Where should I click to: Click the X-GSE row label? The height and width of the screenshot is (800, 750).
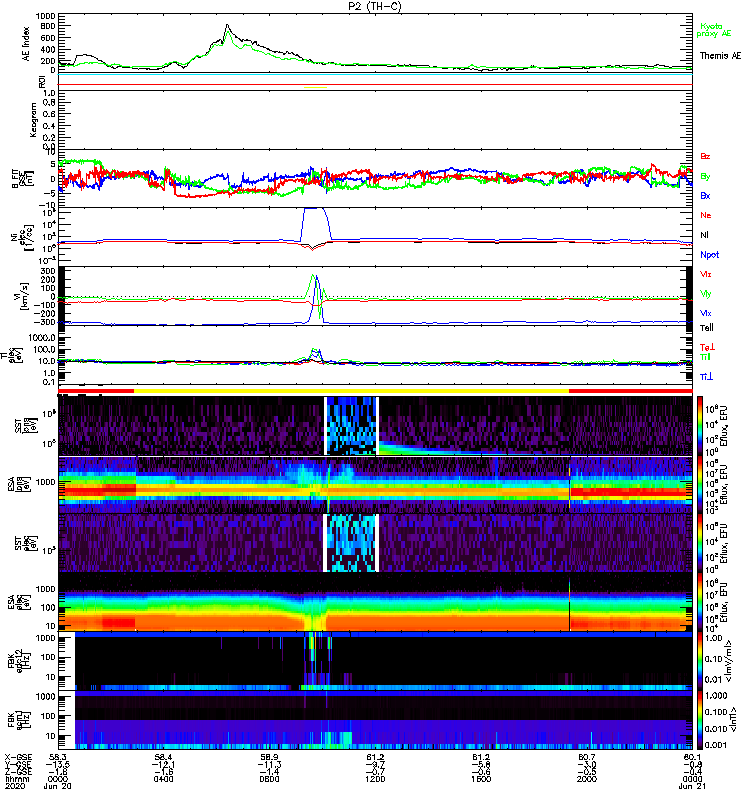tap(19, 757)
